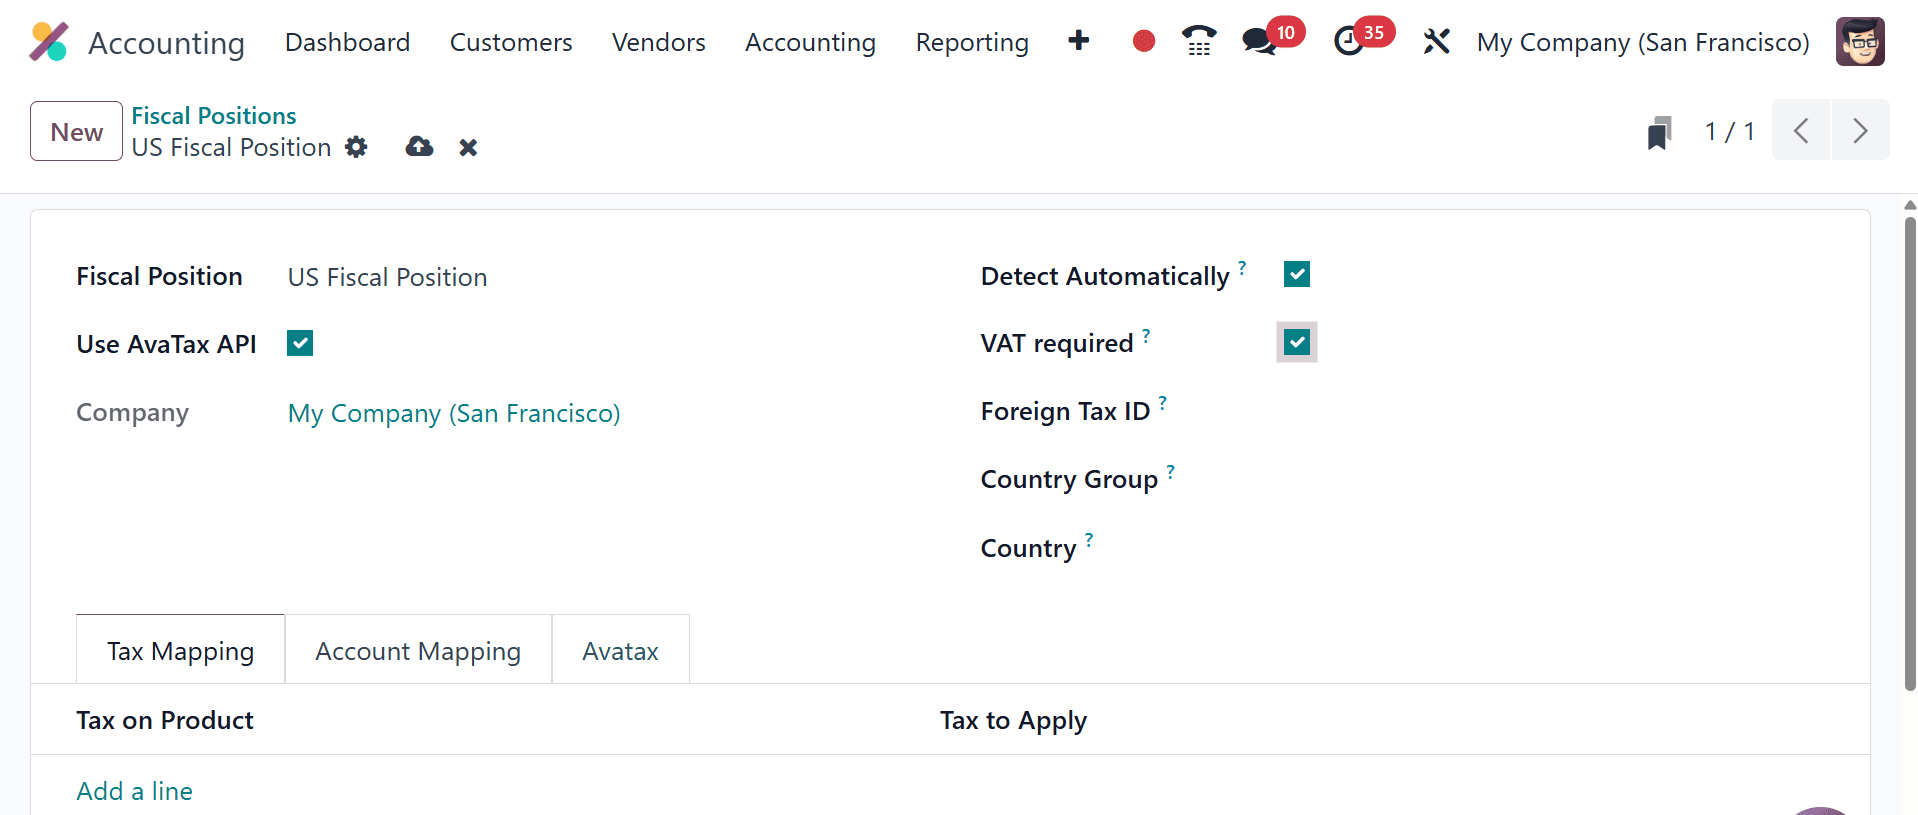Open the company switcher My Company (San Francisco)
The image size is (1918, 815).
[1643, 42]
